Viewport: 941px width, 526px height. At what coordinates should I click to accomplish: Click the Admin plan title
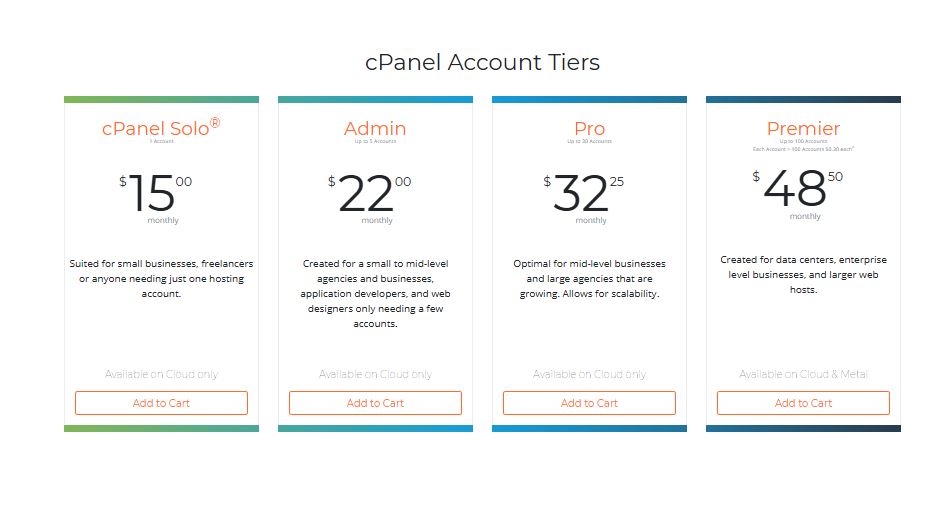click(375, 129)
